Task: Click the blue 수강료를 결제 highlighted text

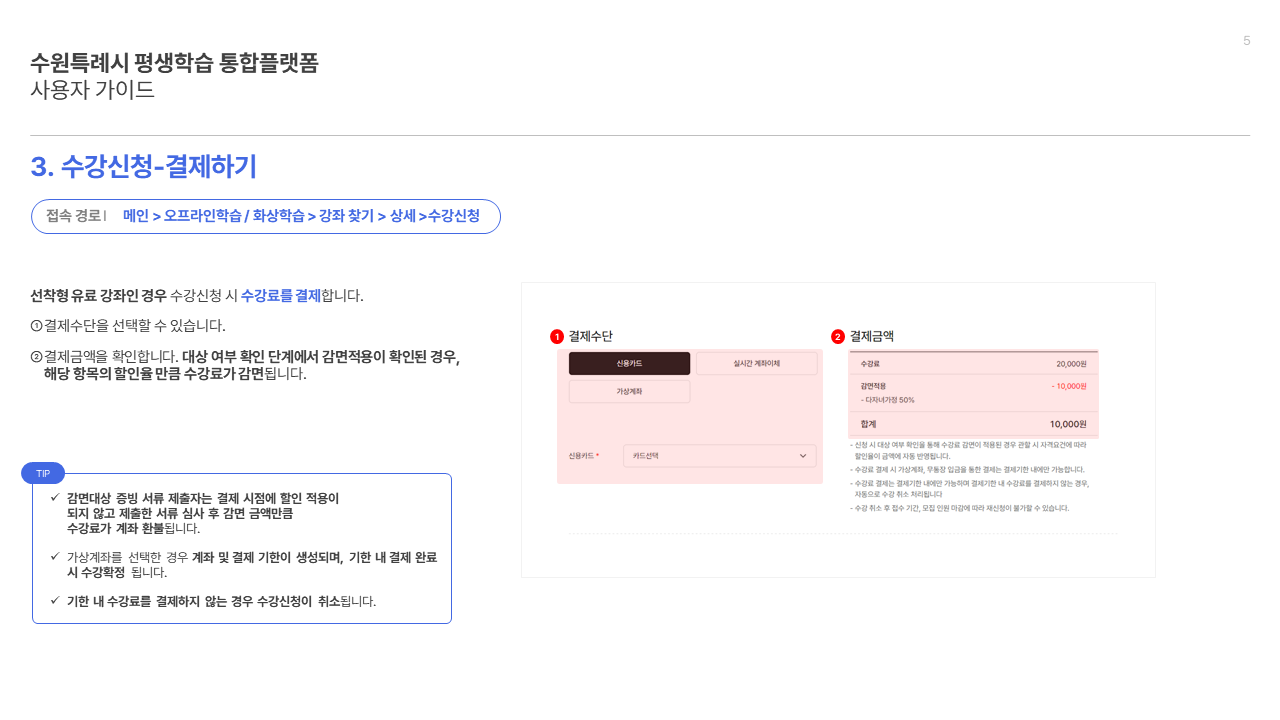Action: pyautogui.click(x=280, y=296)
